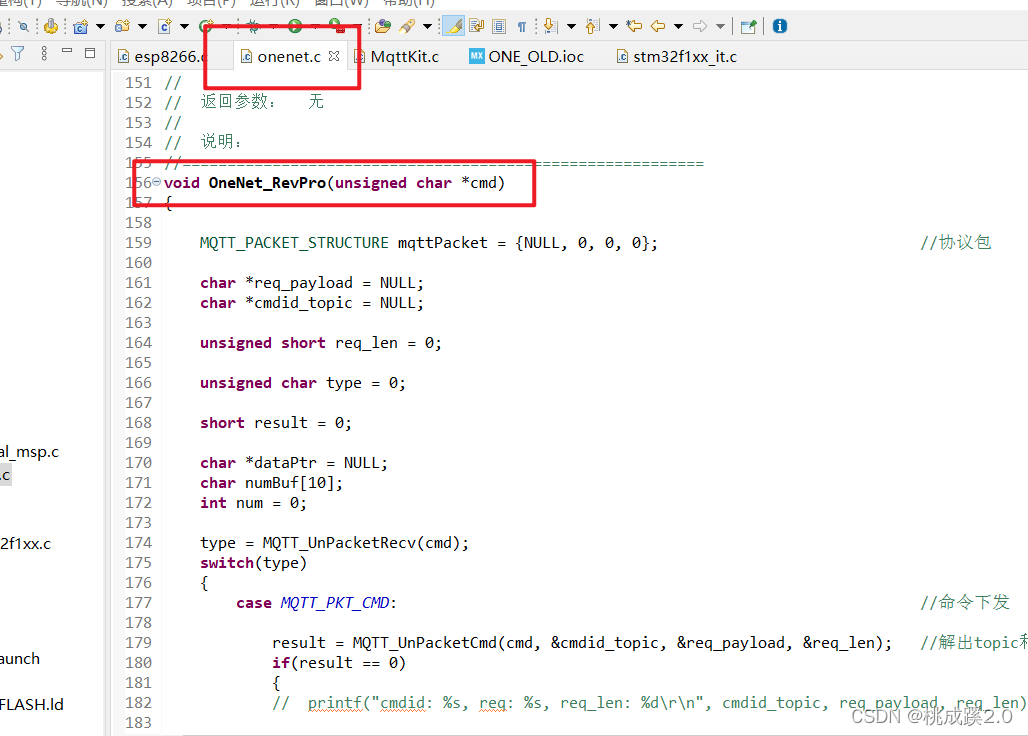Click the New C/C++ Project icon
This screenshot has height=736, width=1028.
coord(81,26)
